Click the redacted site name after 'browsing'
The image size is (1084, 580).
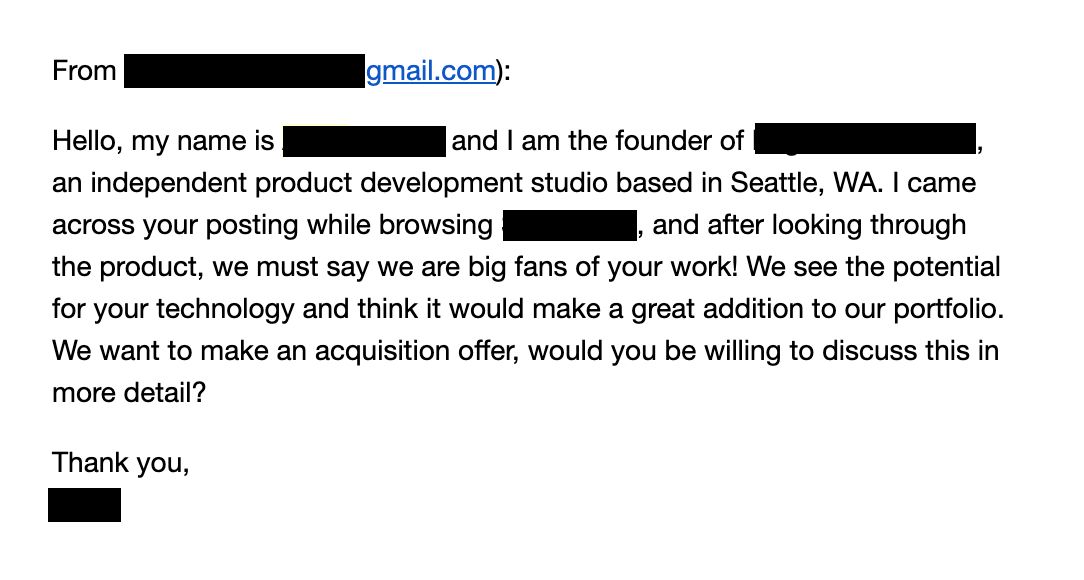tap(570, 225)
